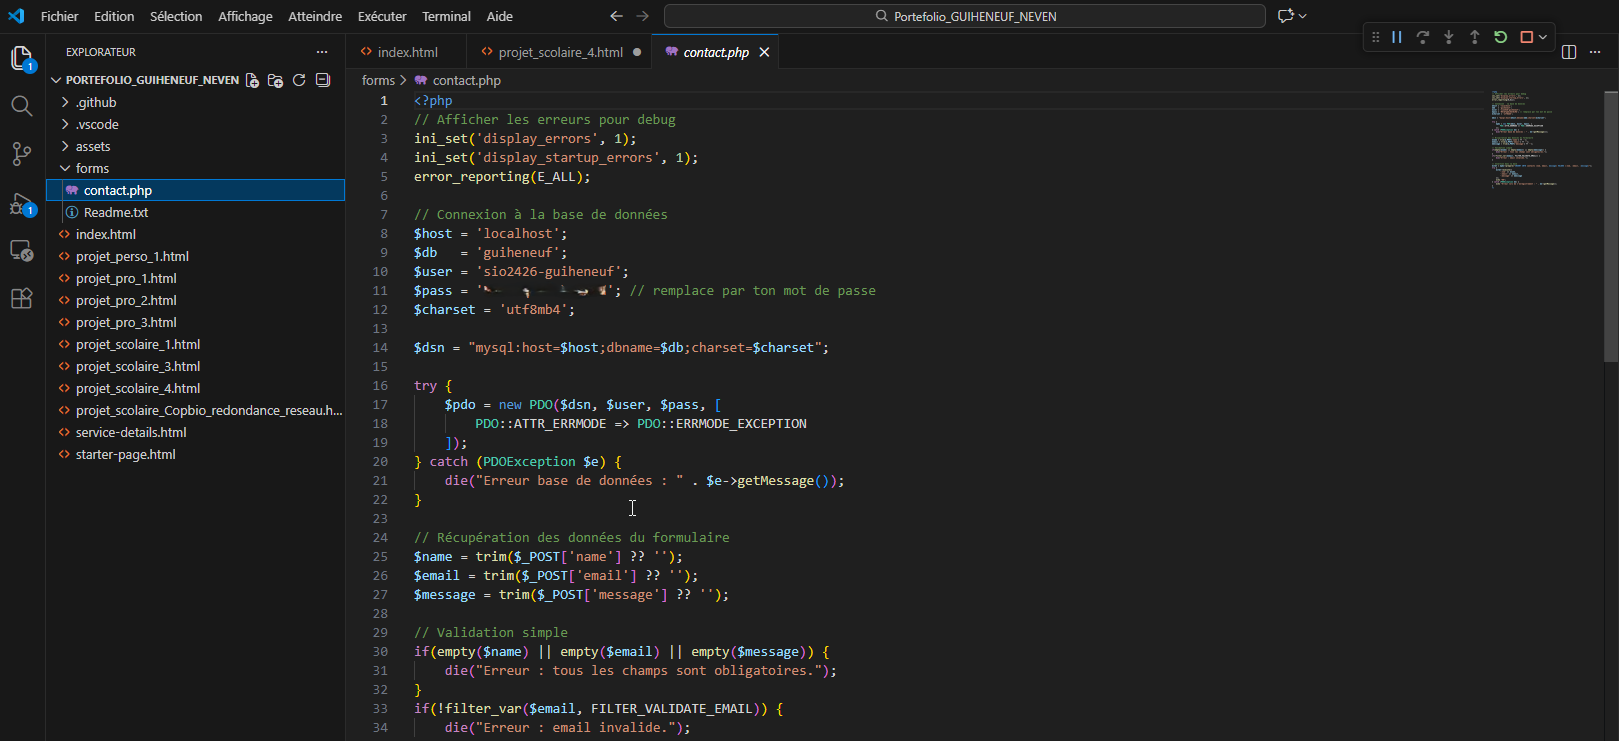Open the Terminal menu
Screen dimensions: 1619x741
pos(446,16)
